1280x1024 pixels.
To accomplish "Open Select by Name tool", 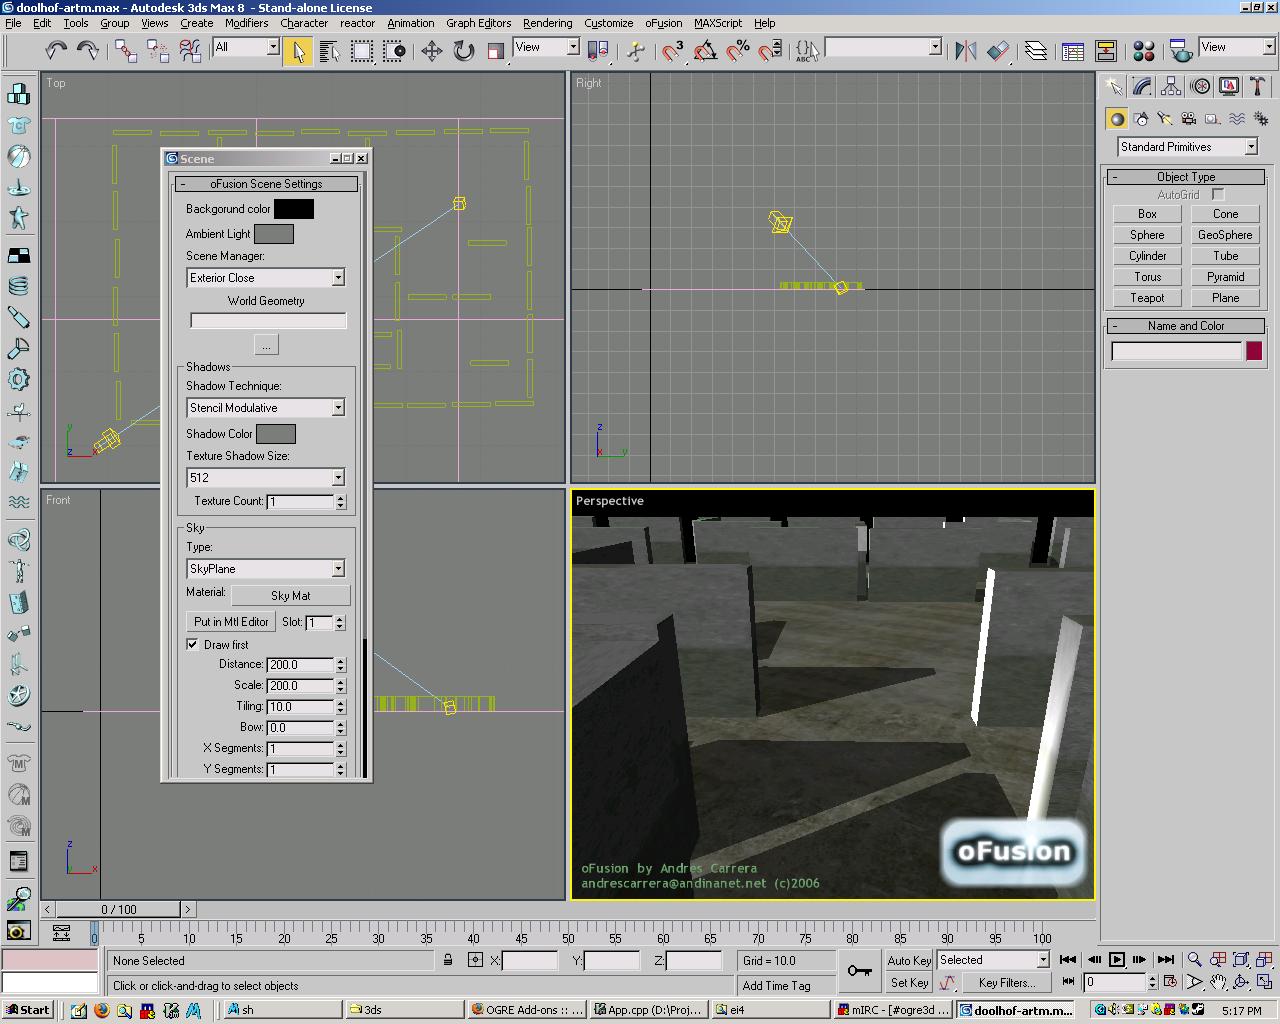I will click(329, 50).
